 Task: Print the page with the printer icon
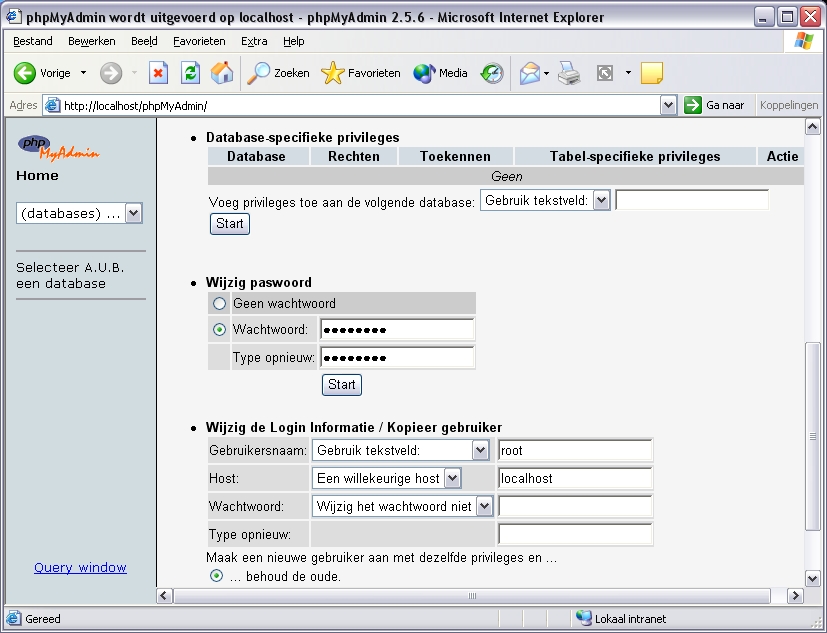[x=569, y=73]
